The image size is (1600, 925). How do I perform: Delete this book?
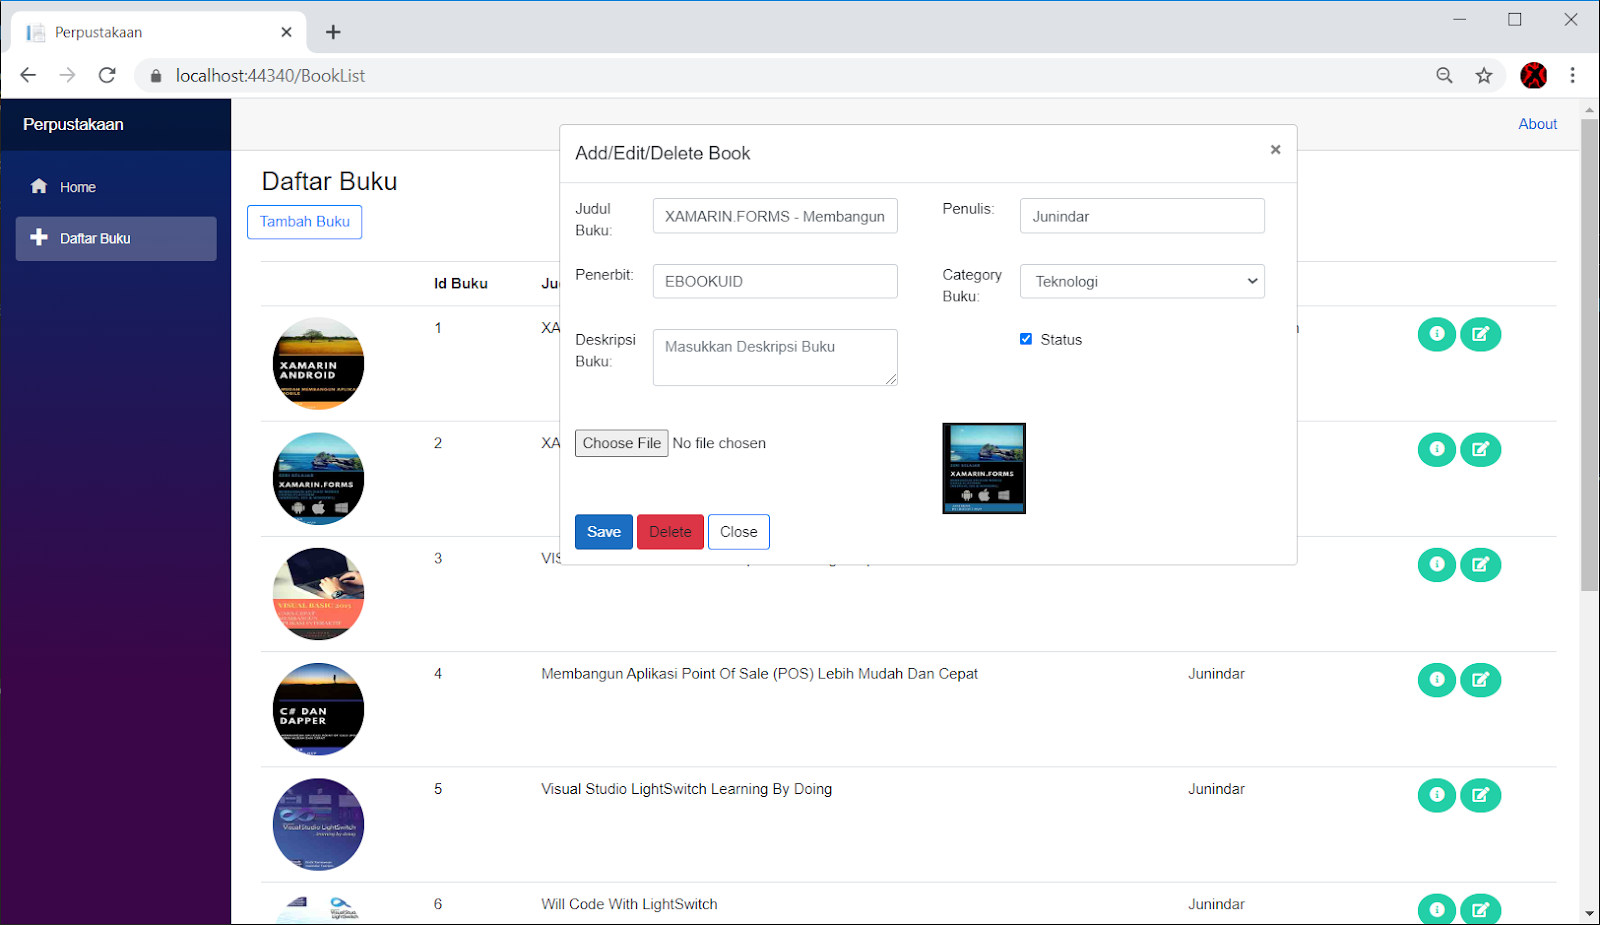click(670, 532)
